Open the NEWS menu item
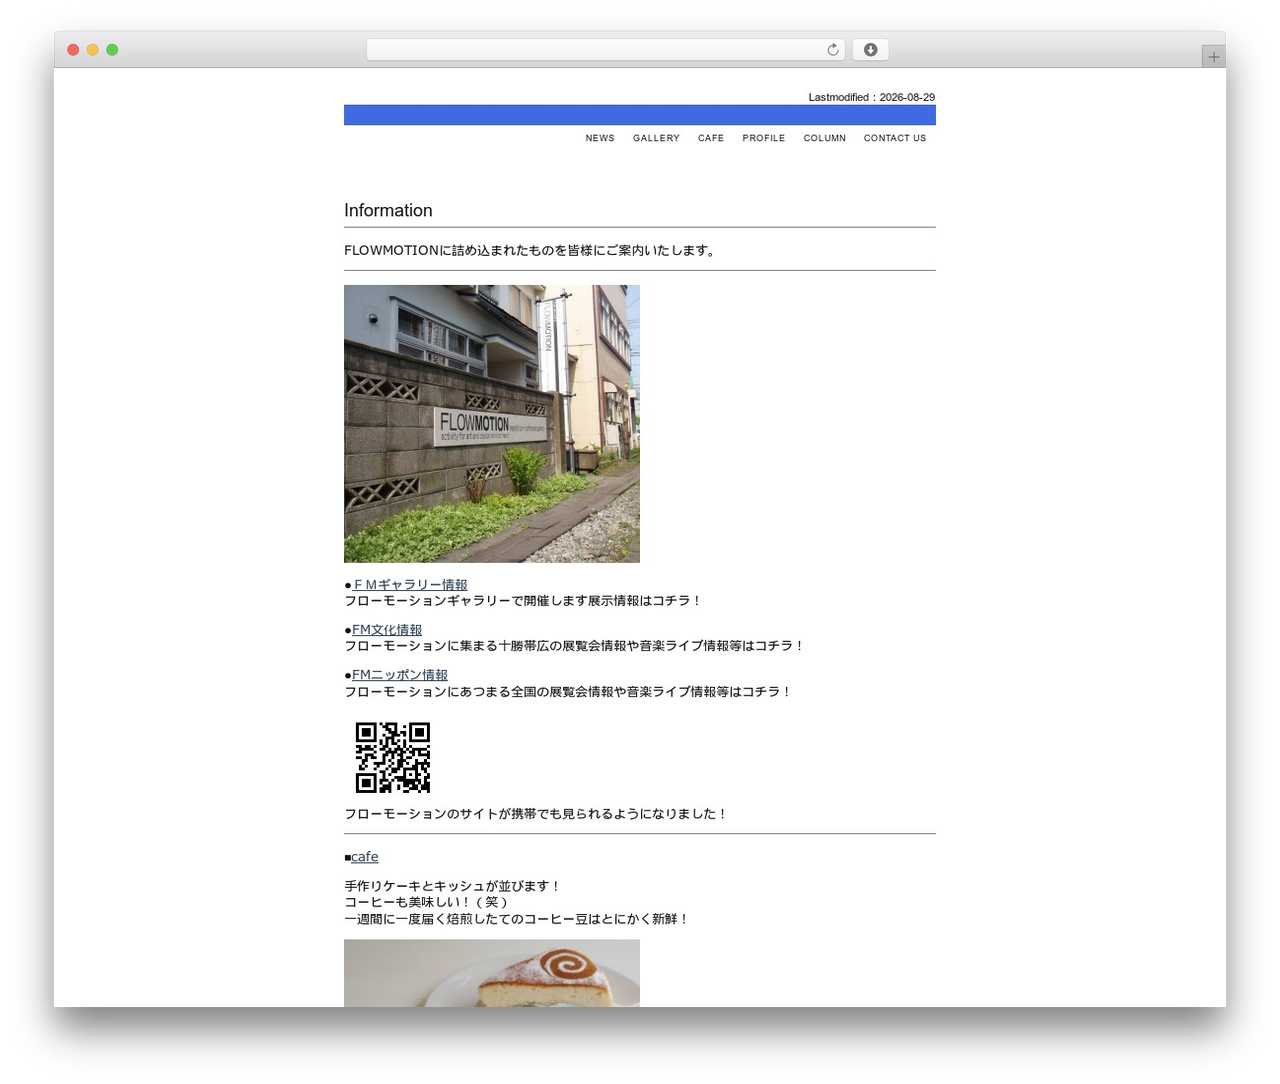The height and width of the screenshot is (1084, 1280). (600, 138)
